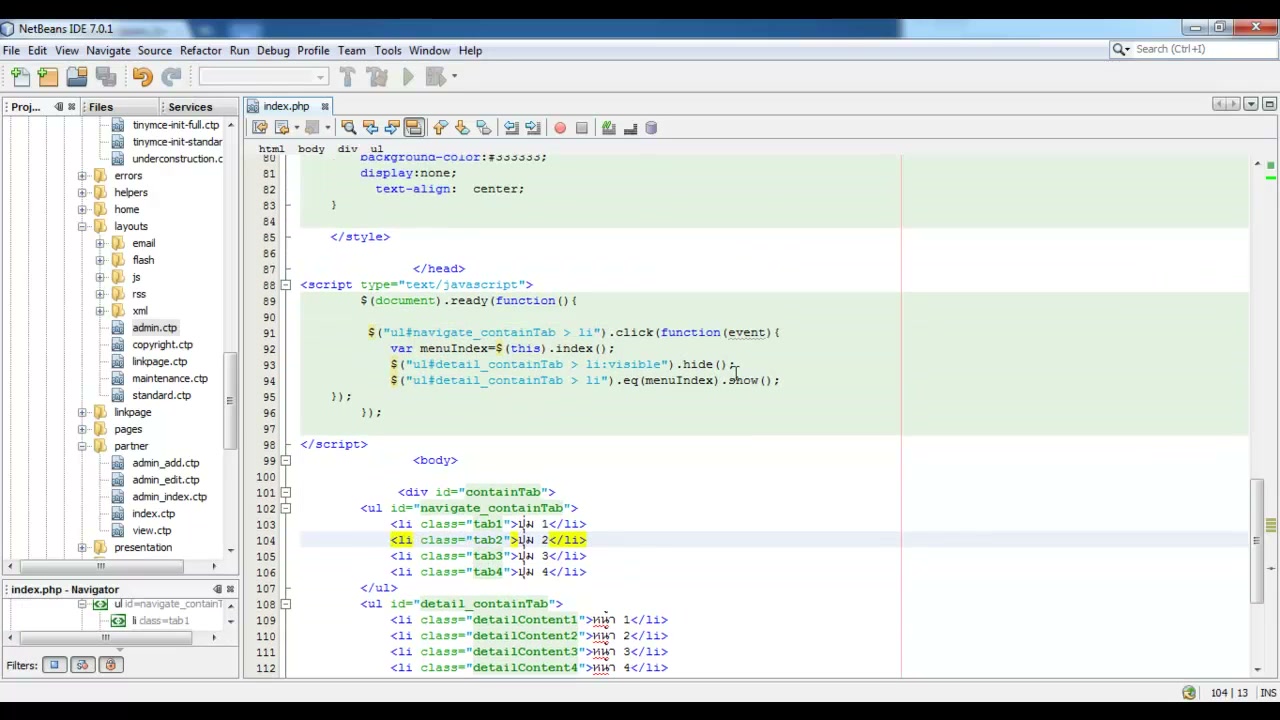Click the New File toolbar icon
Screen dimensions: 1280x720
[x=20, y=76]
